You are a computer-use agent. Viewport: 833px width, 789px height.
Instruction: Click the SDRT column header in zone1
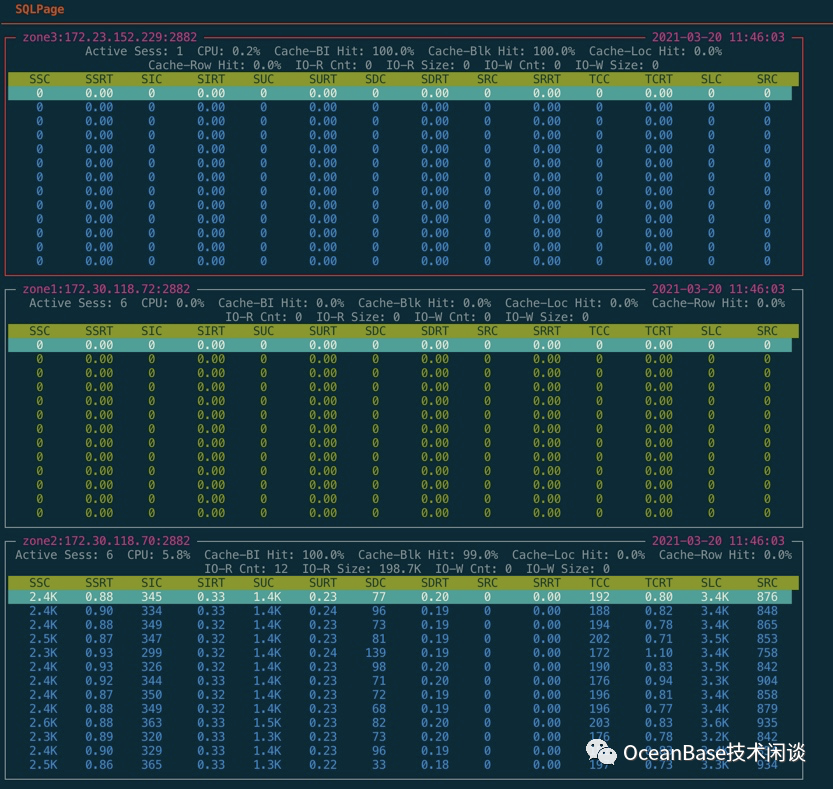(x=435, y=331)
